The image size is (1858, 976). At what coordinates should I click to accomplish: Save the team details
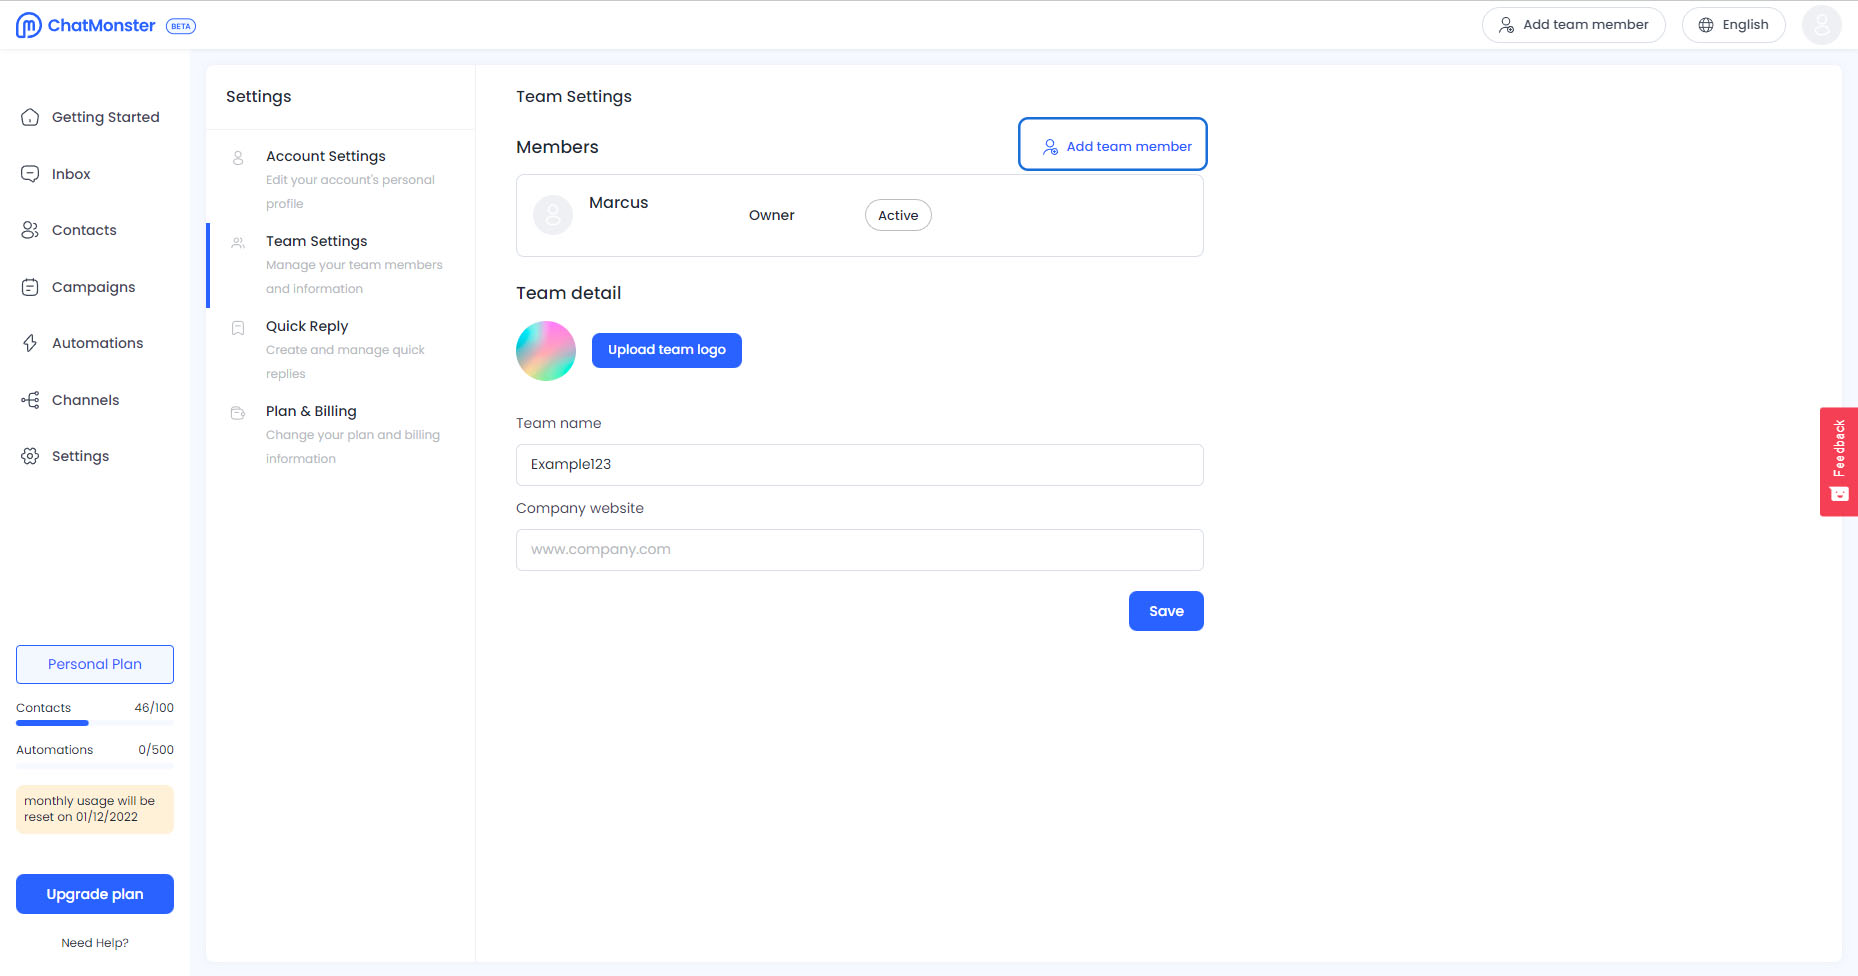click(x=1166, y=611)
